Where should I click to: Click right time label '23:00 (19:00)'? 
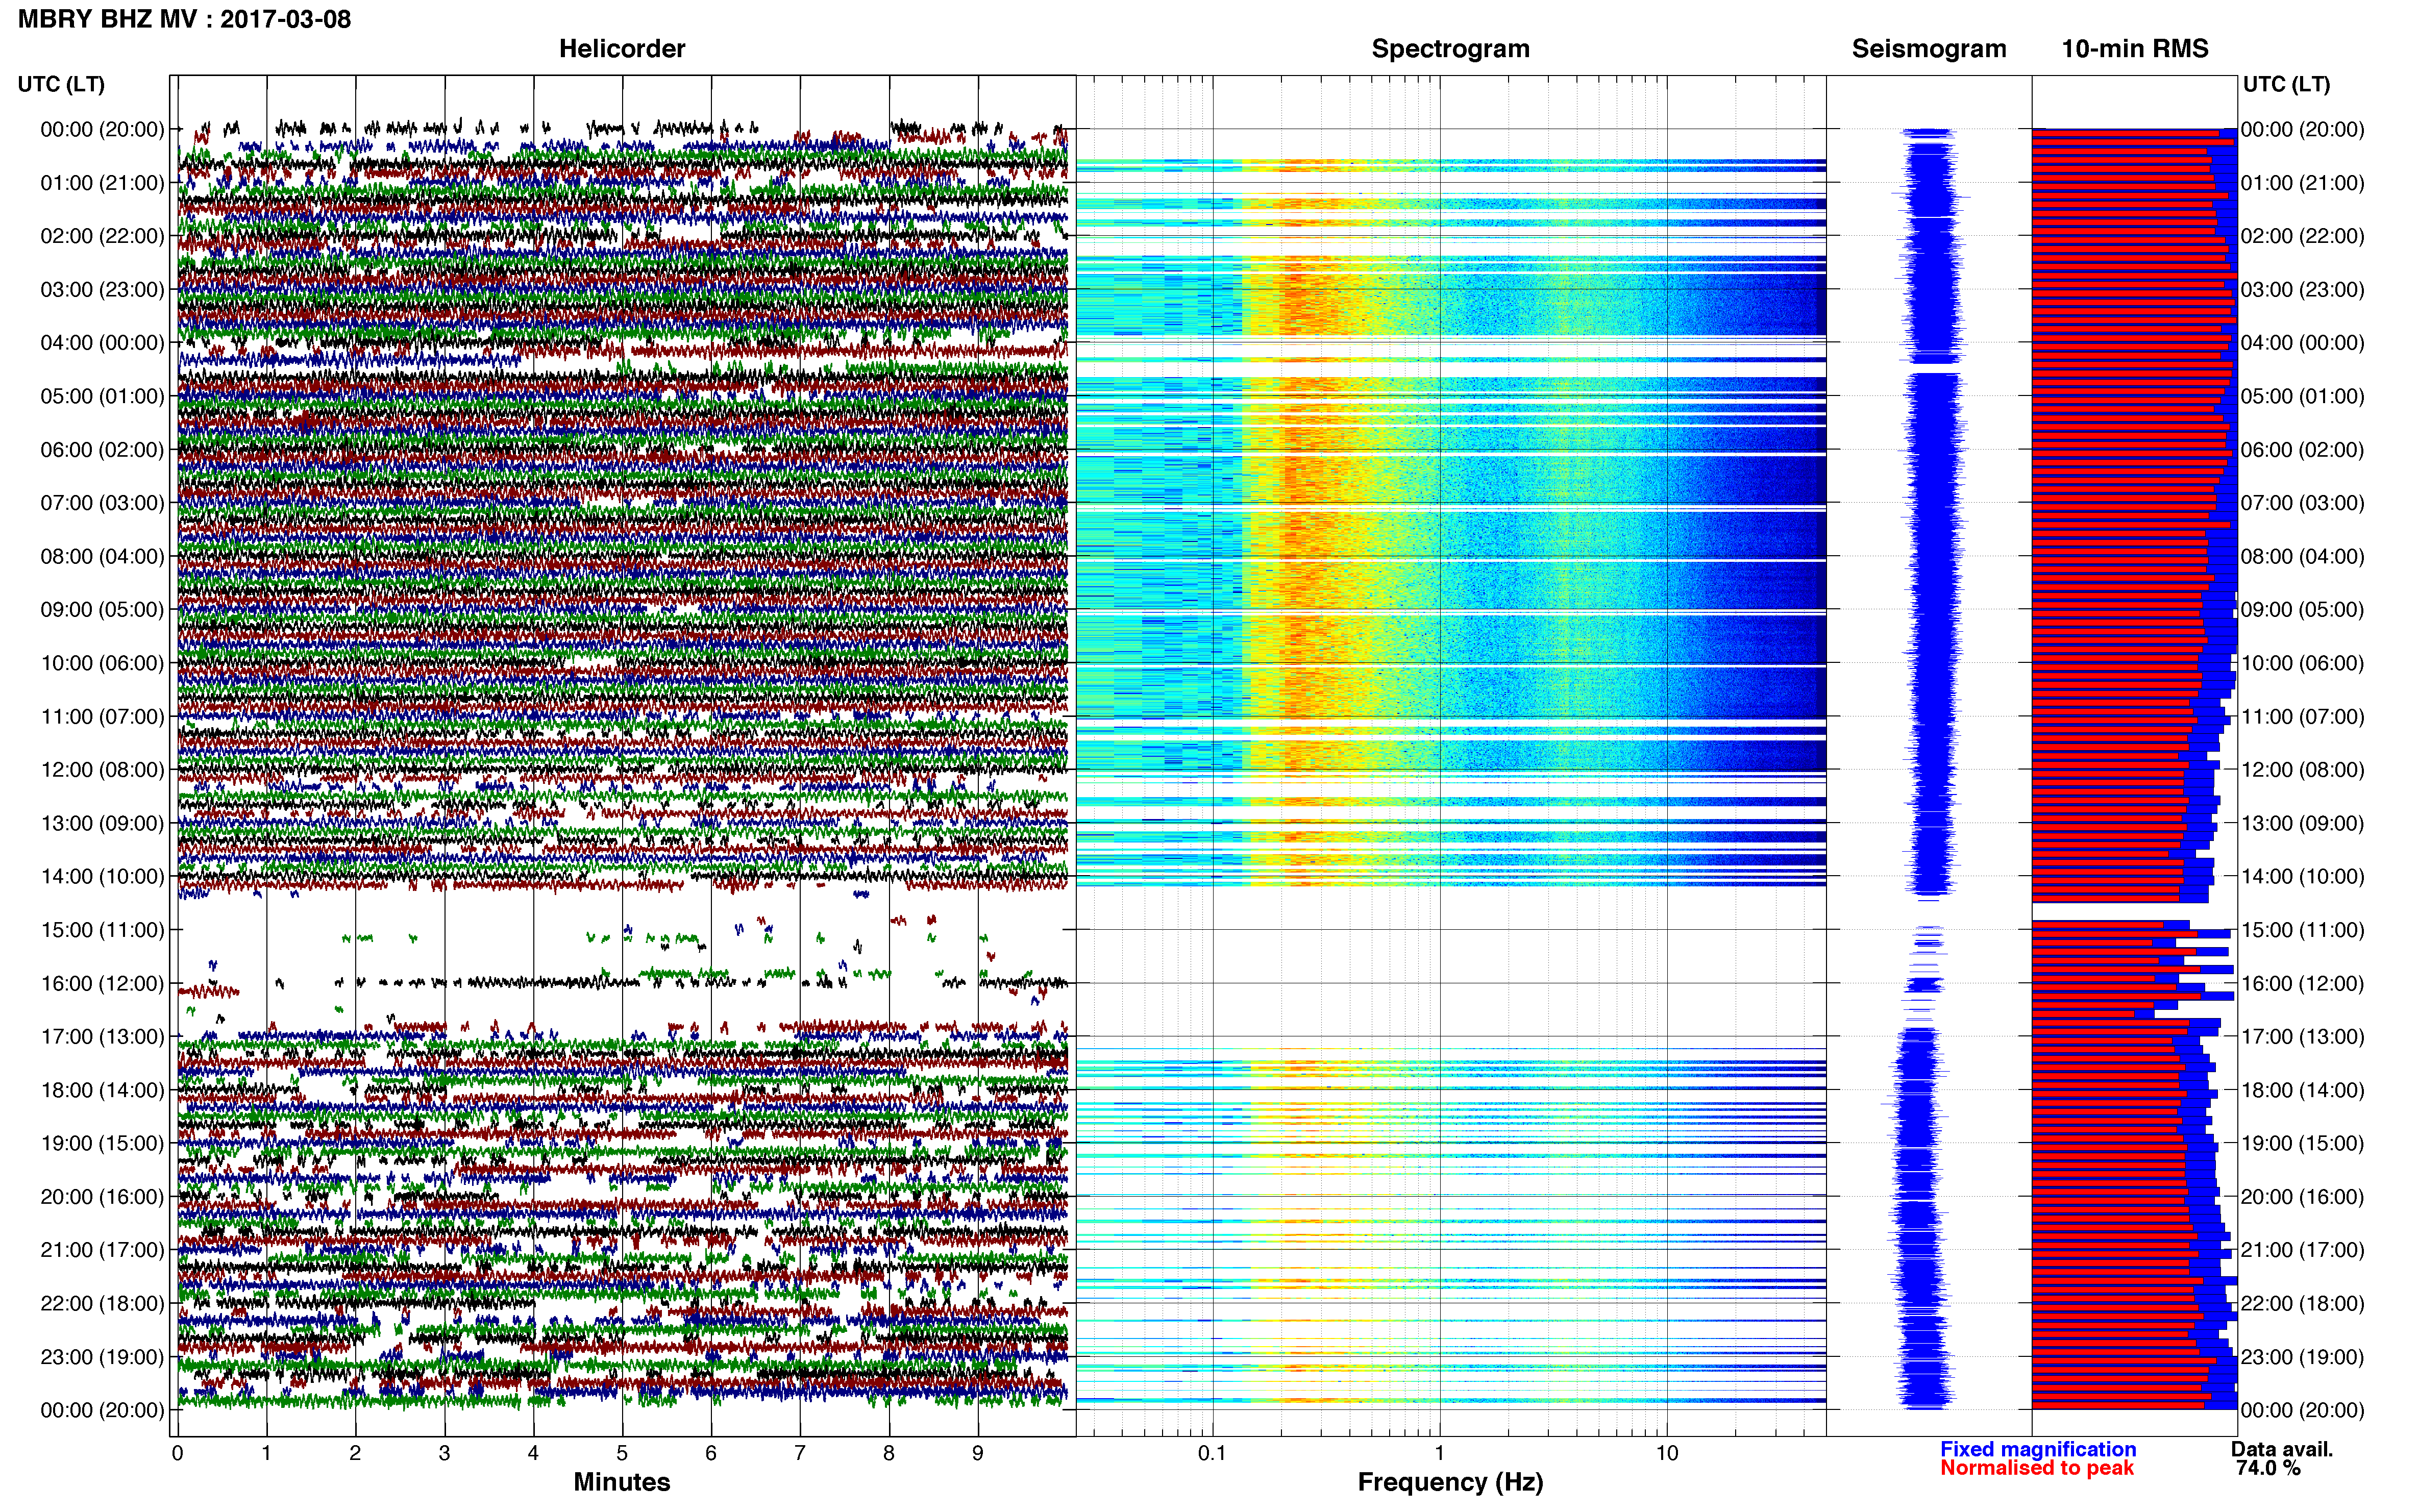pos(2303,1357)
